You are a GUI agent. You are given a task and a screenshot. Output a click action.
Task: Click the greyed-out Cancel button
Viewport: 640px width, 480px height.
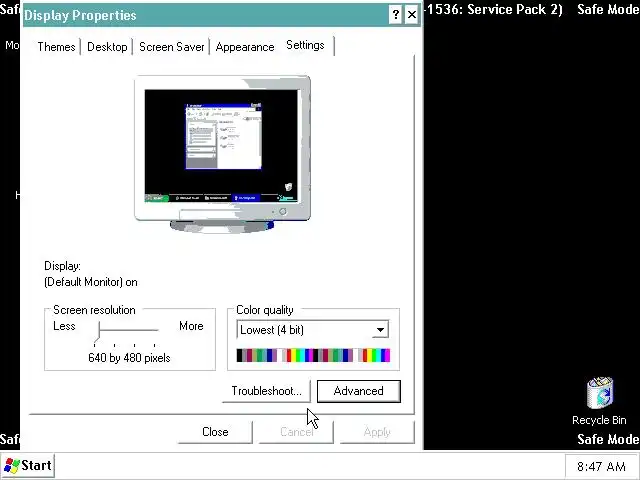[x=296, y=432]
